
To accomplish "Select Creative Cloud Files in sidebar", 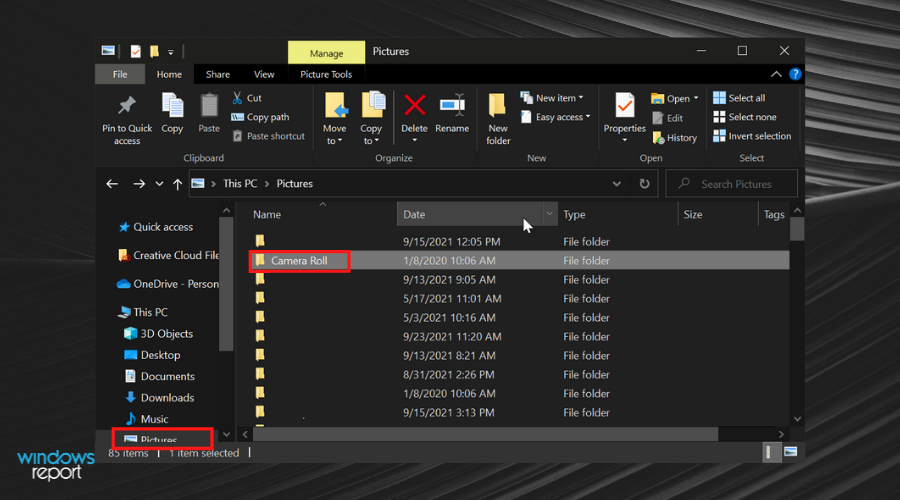I will (169, 255).
